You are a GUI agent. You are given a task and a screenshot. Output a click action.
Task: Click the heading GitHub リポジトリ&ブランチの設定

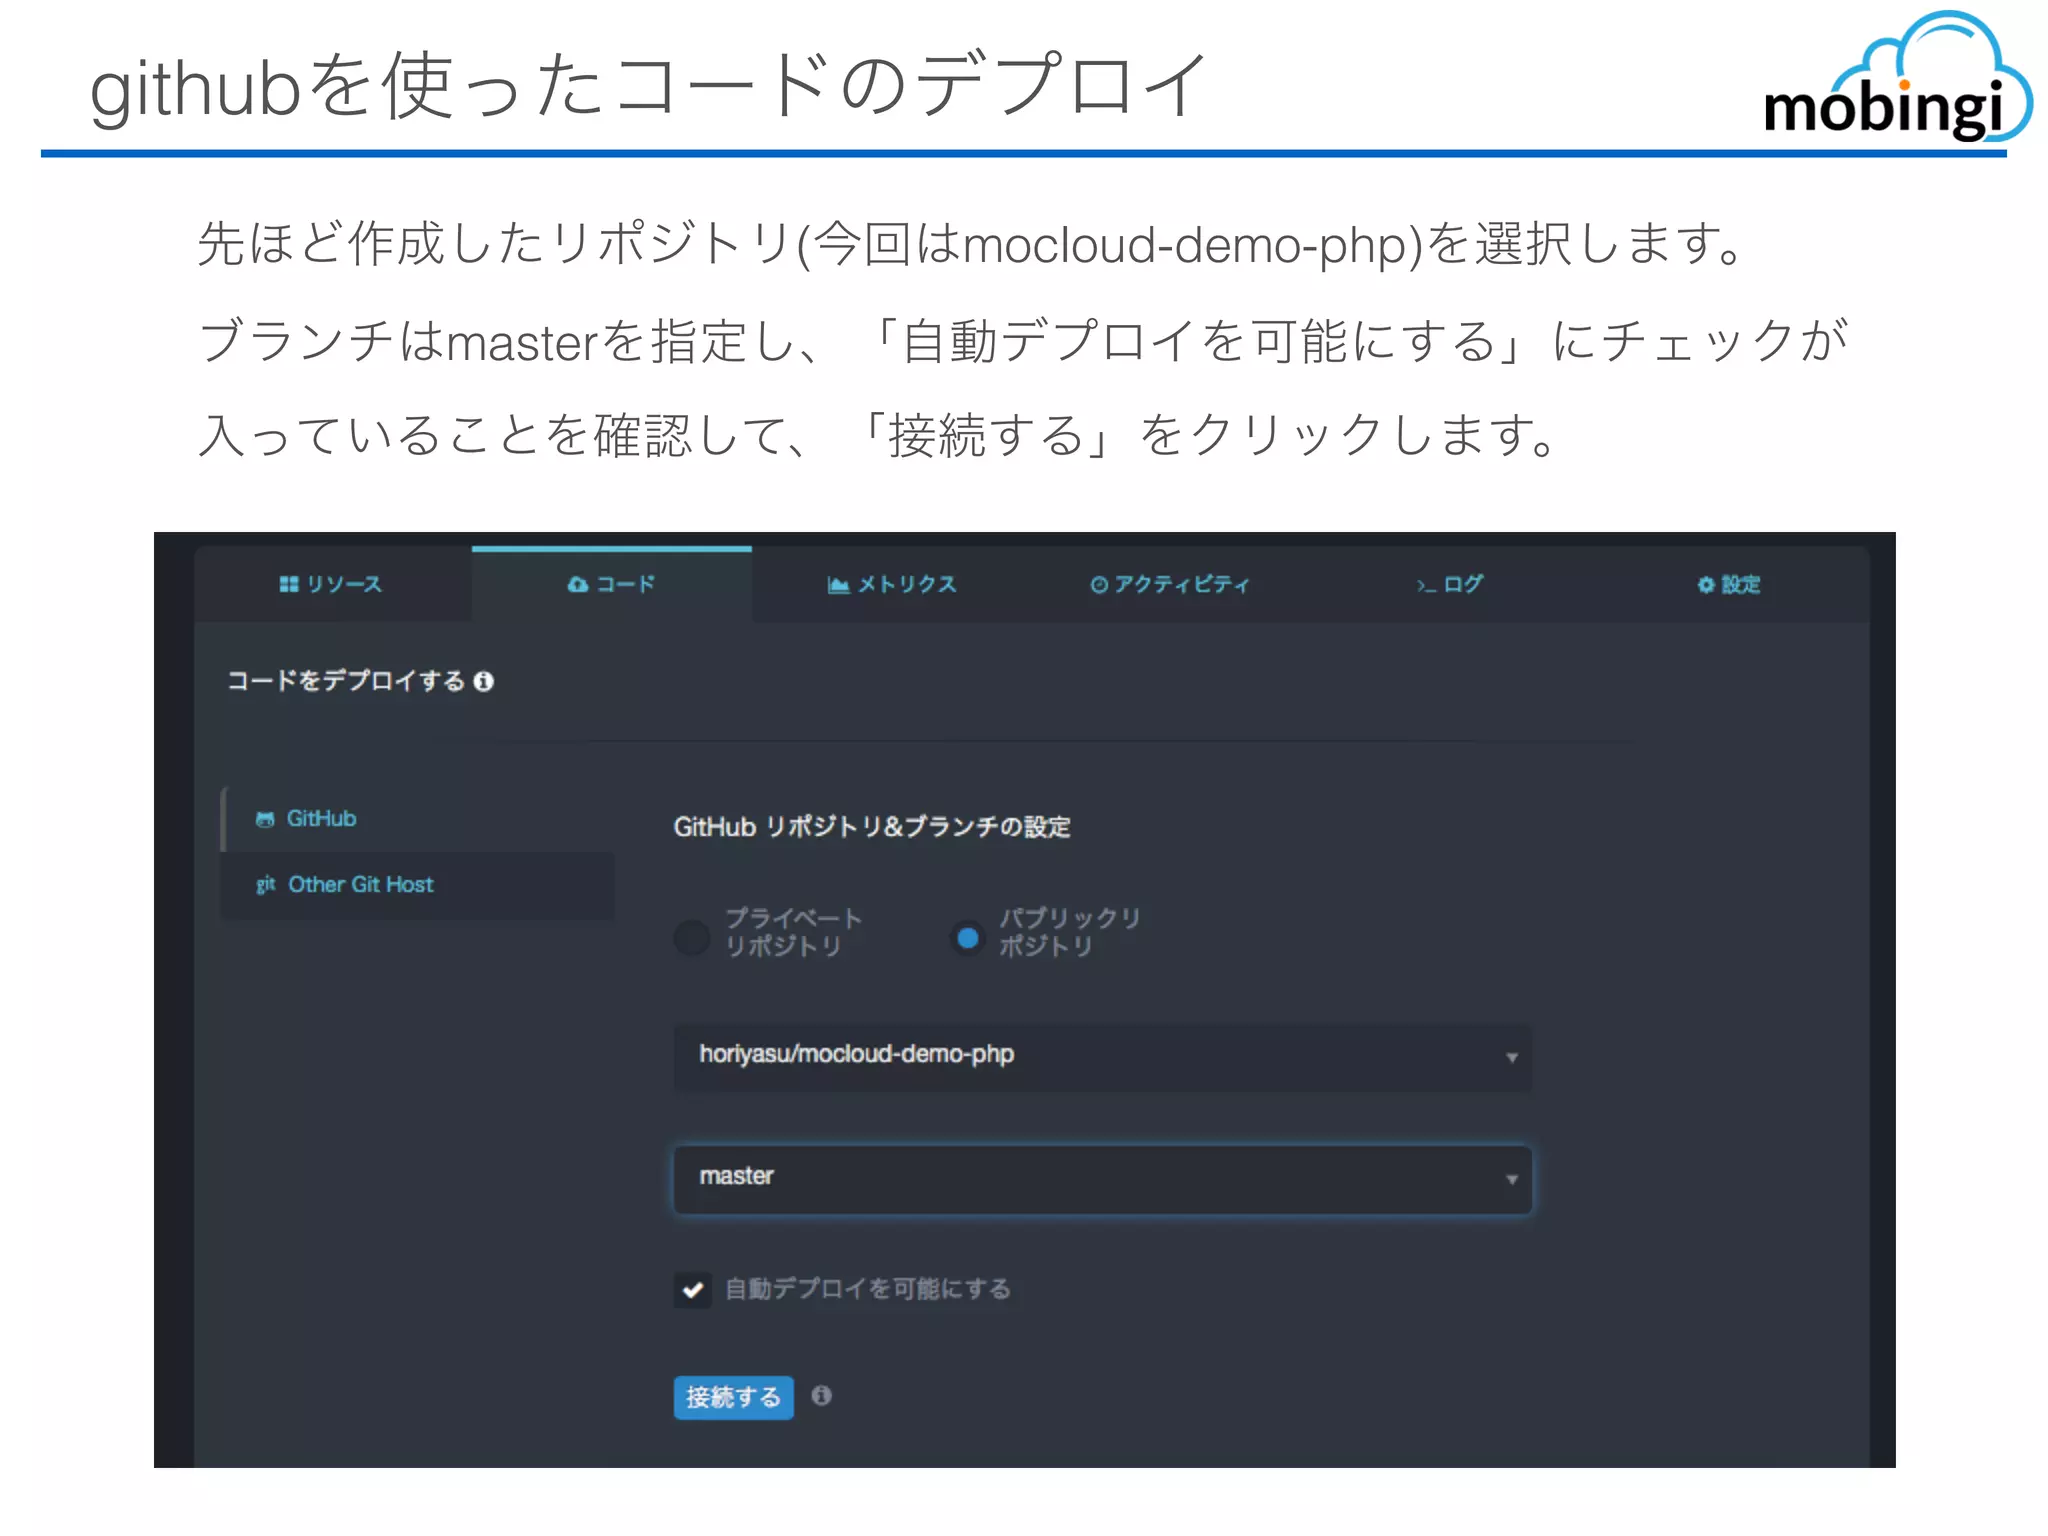872,826
